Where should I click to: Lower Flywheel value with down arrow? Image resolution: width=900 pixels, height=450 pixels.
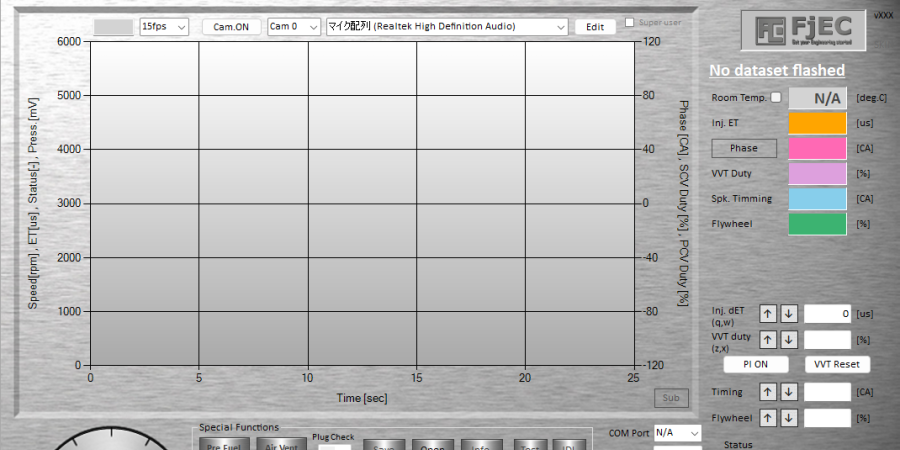tap(788, 417)
